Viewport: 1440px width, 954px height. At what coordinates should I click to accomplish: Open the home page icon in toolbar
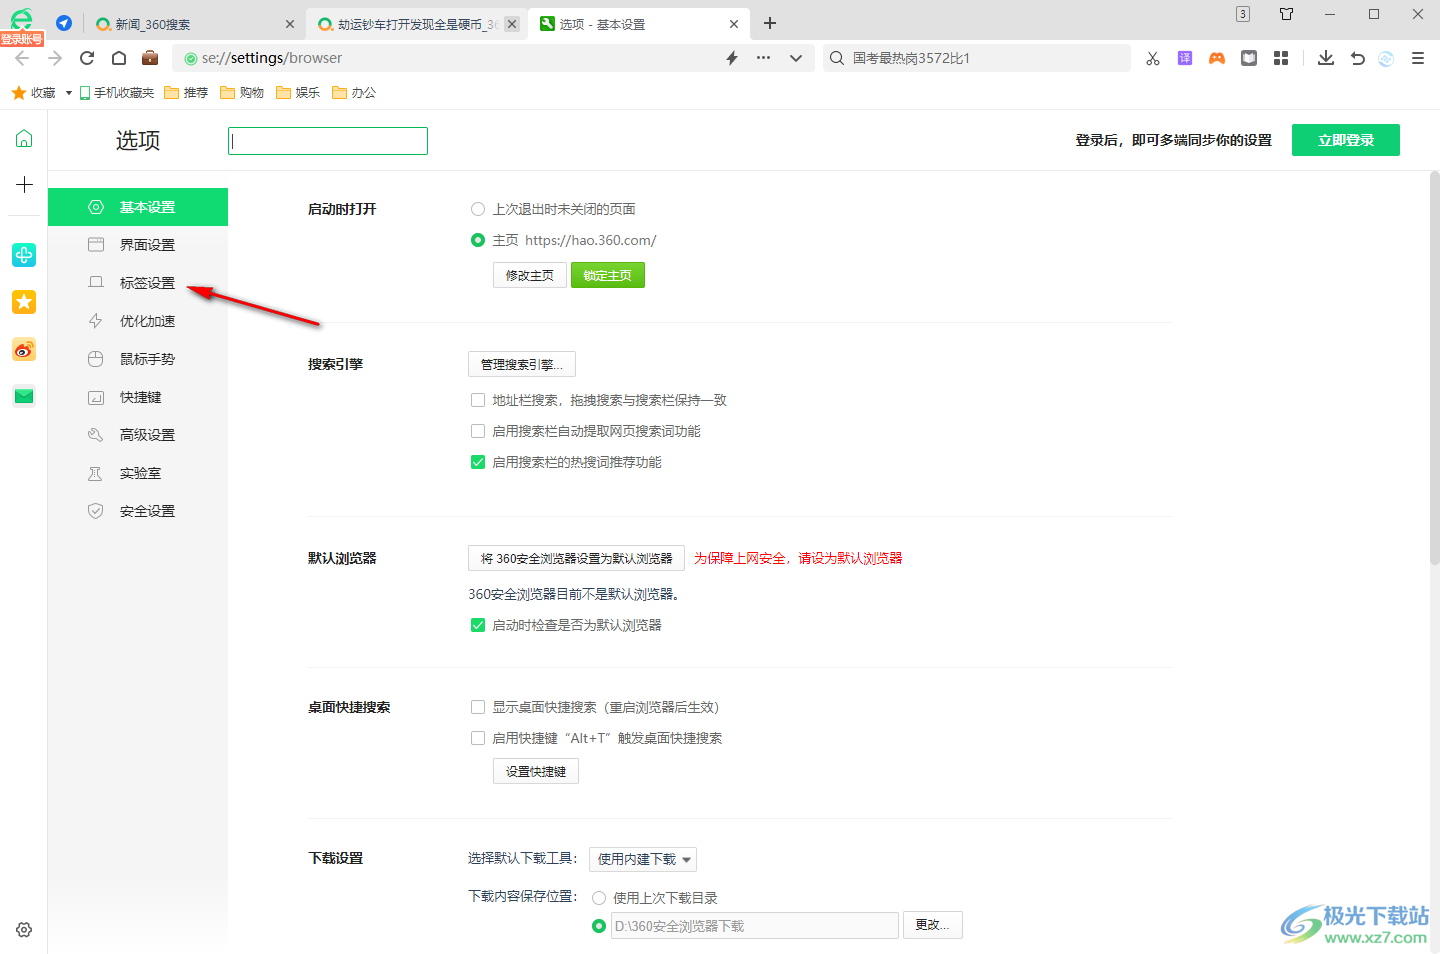(x=119, y=58)
